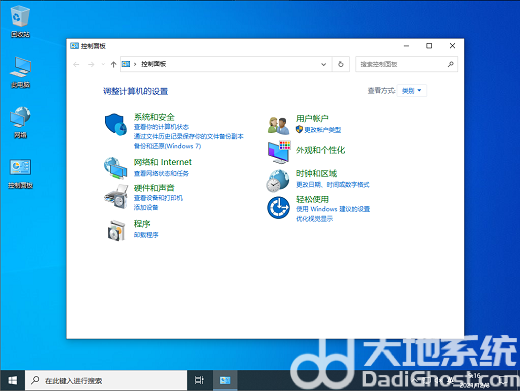Click the 控制面板 breadcrumb in address bar
Screen dimensions: 520x391
pos(154,64)
